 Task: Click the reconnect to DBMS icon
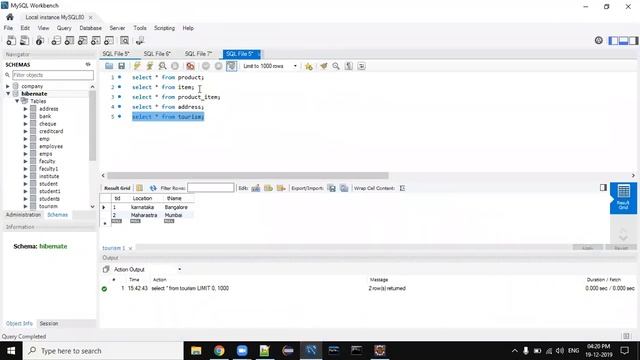point(140,40)
